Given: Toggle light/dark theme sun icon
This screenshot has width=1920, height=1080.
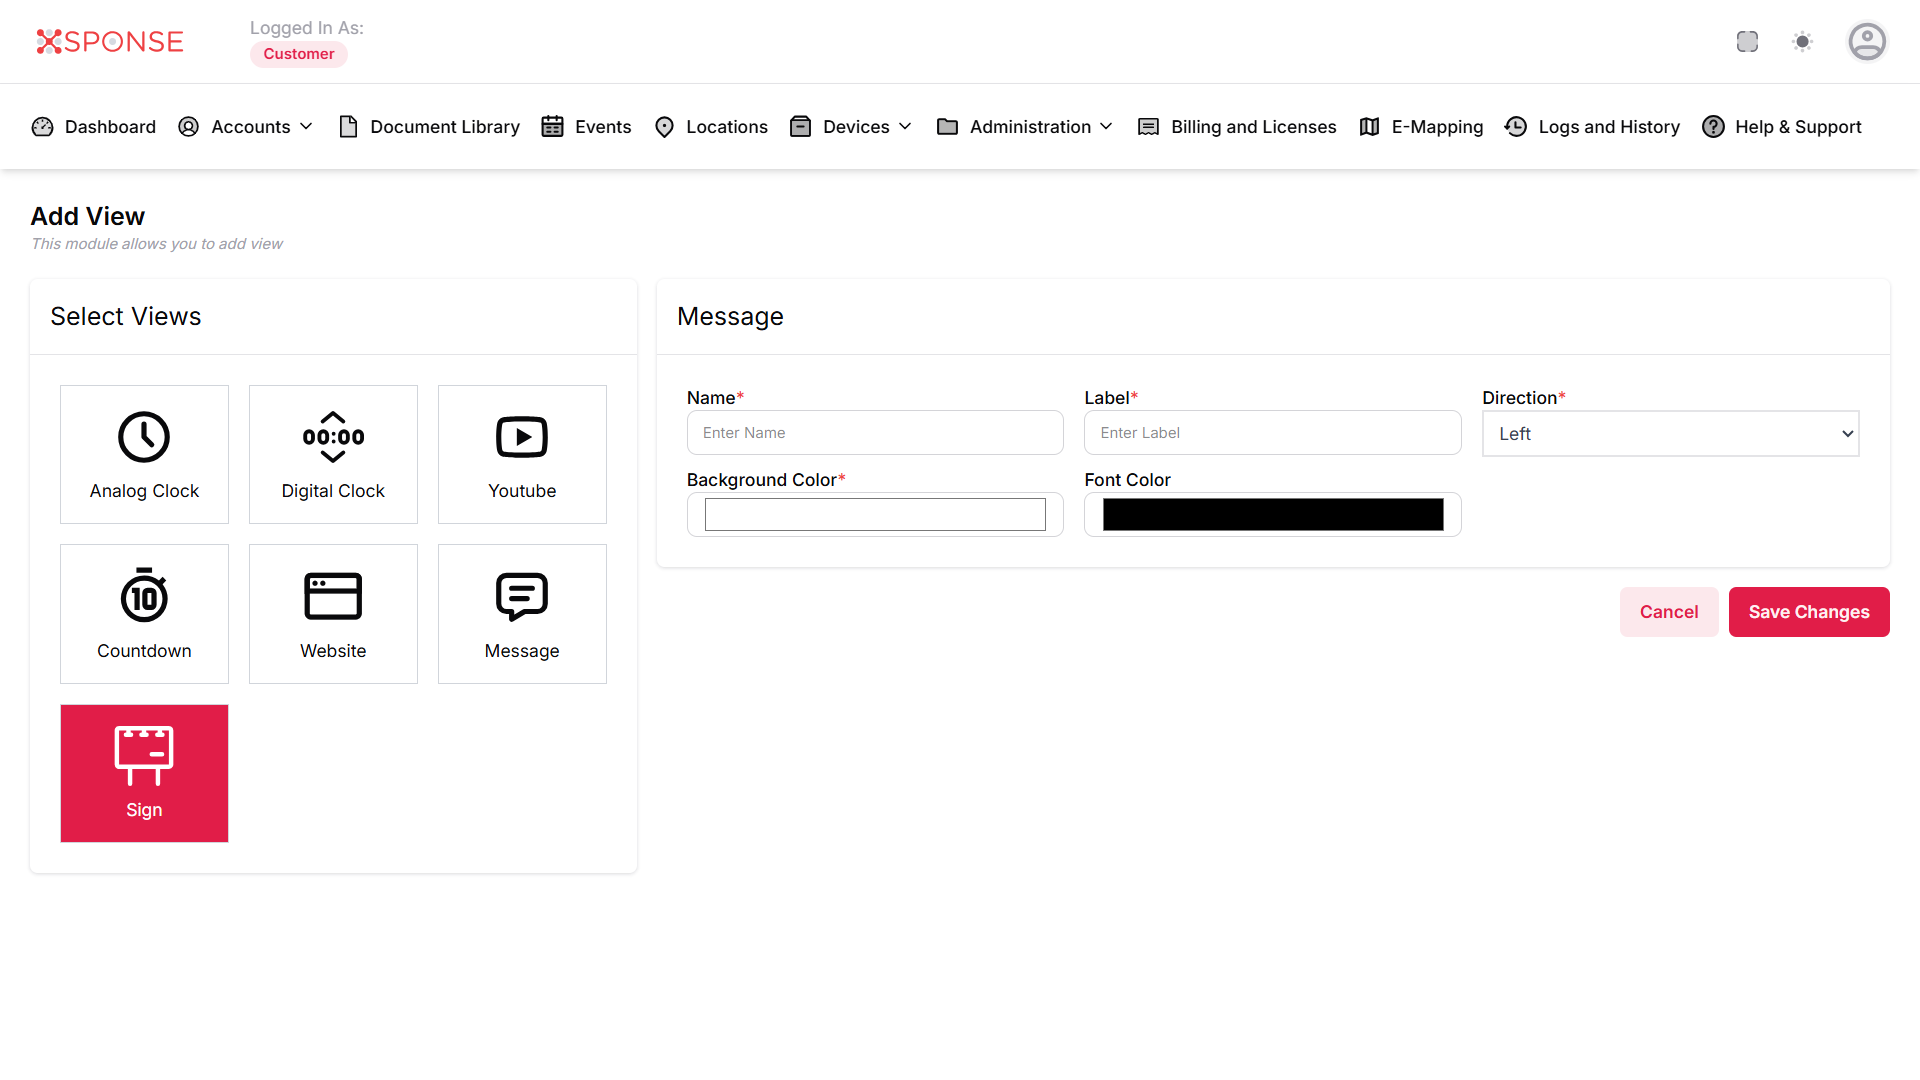Looking at the screenshot, I should coord(1802,42).
